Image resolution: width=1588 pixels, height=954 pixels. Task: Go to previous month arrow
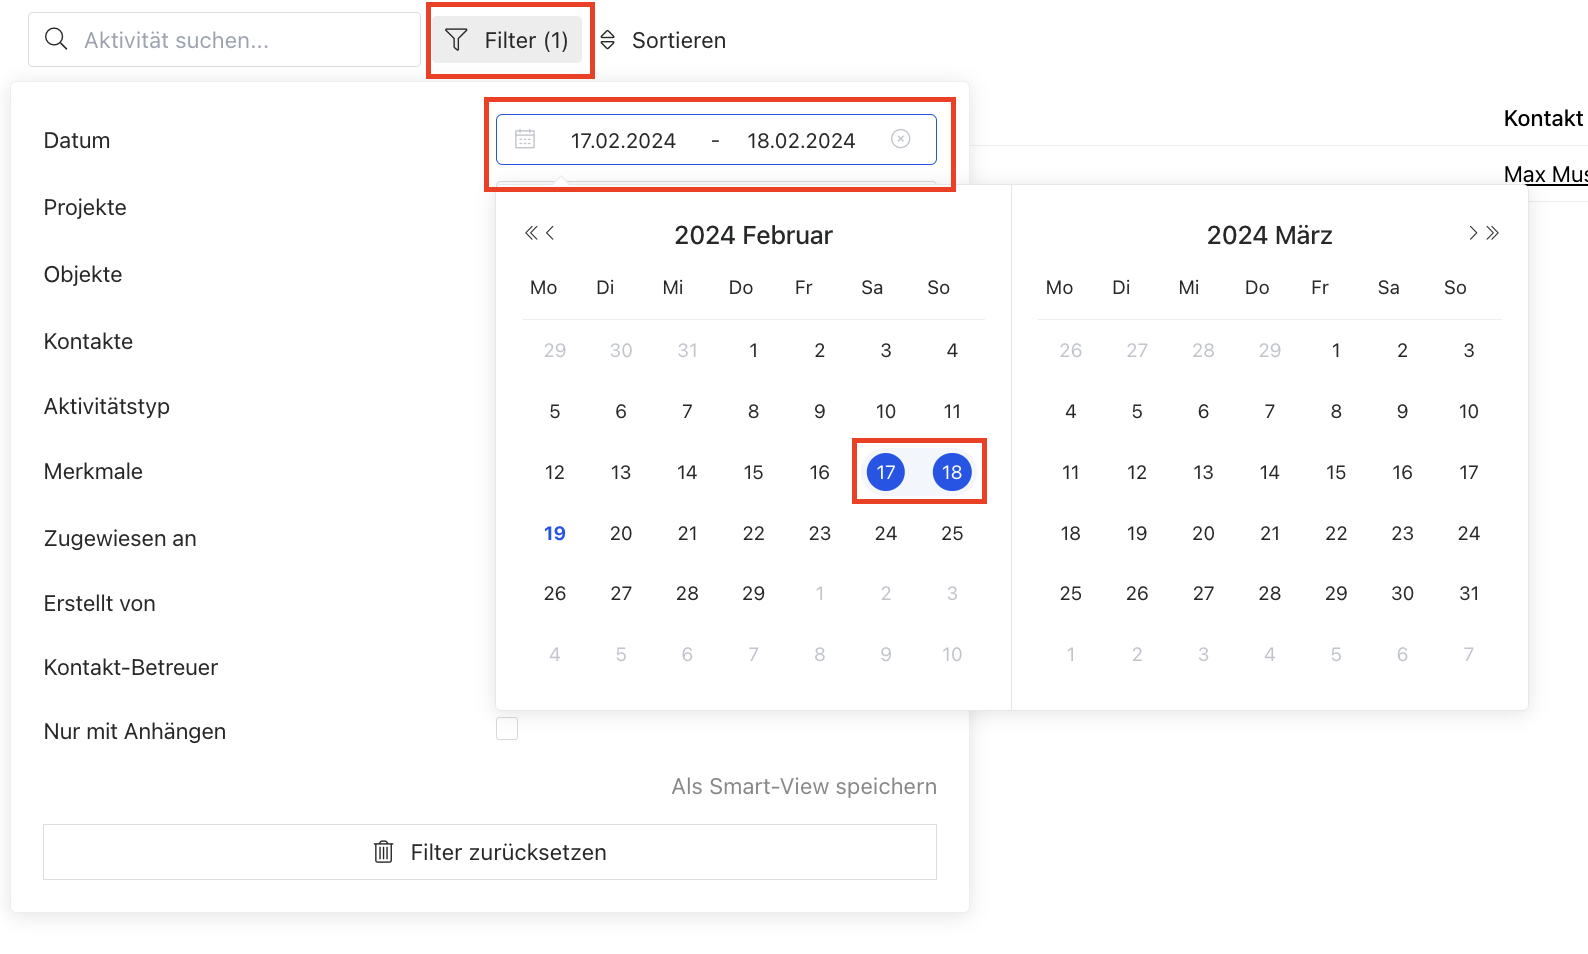tap(550, 234)
